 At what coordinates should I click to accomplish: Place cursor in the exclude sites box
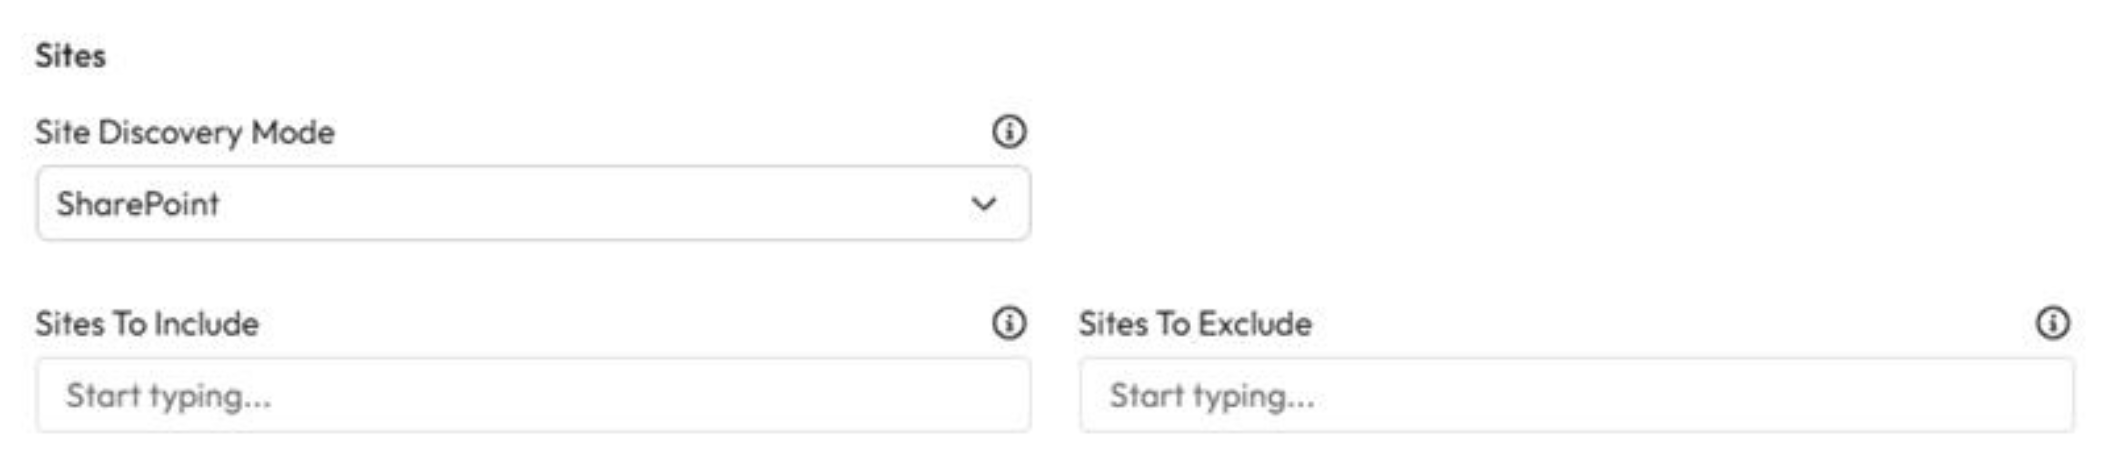coord(1576,396)
